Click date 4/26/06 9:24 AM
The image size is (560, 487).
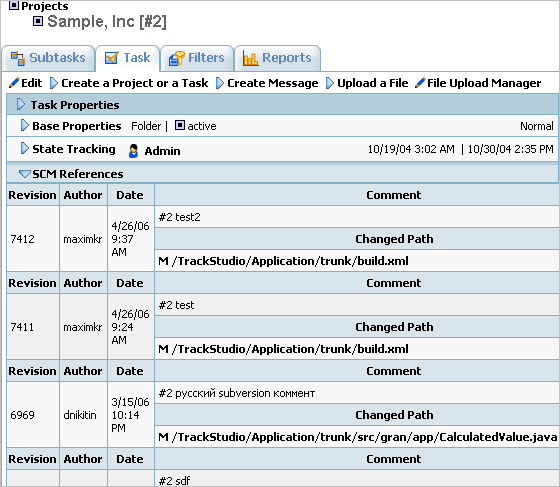(x=130, y=327)
